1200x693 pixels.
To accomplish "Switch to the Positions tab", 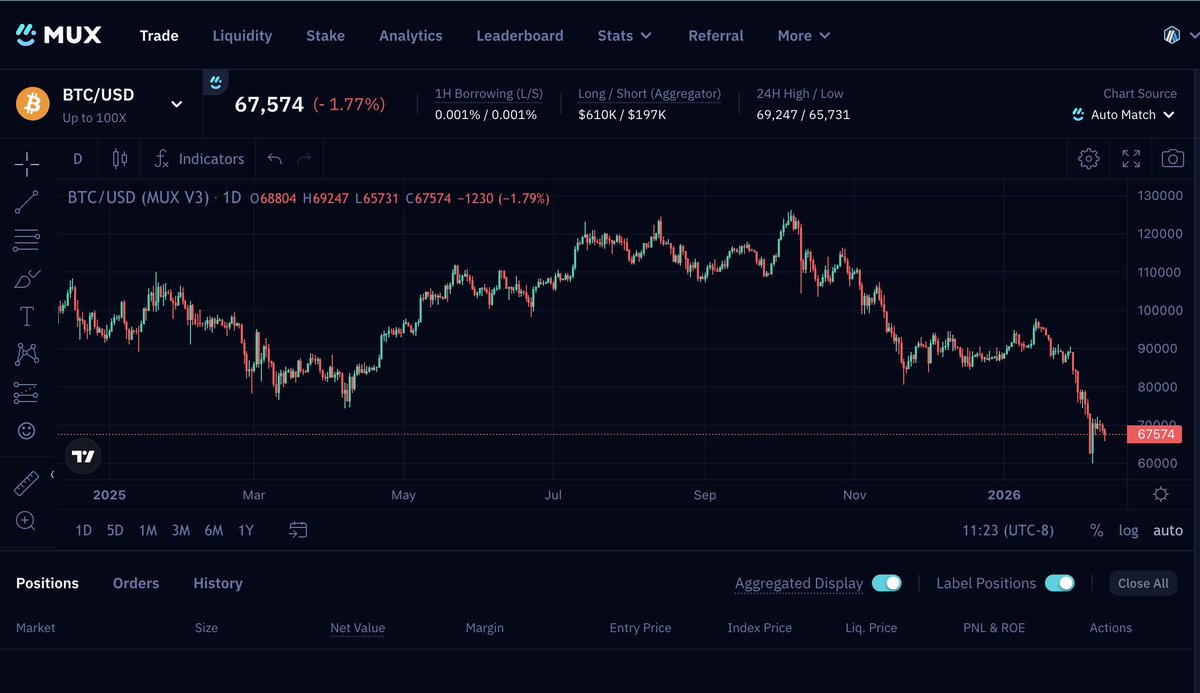I will pyautogui.click(x=47, y=583).
